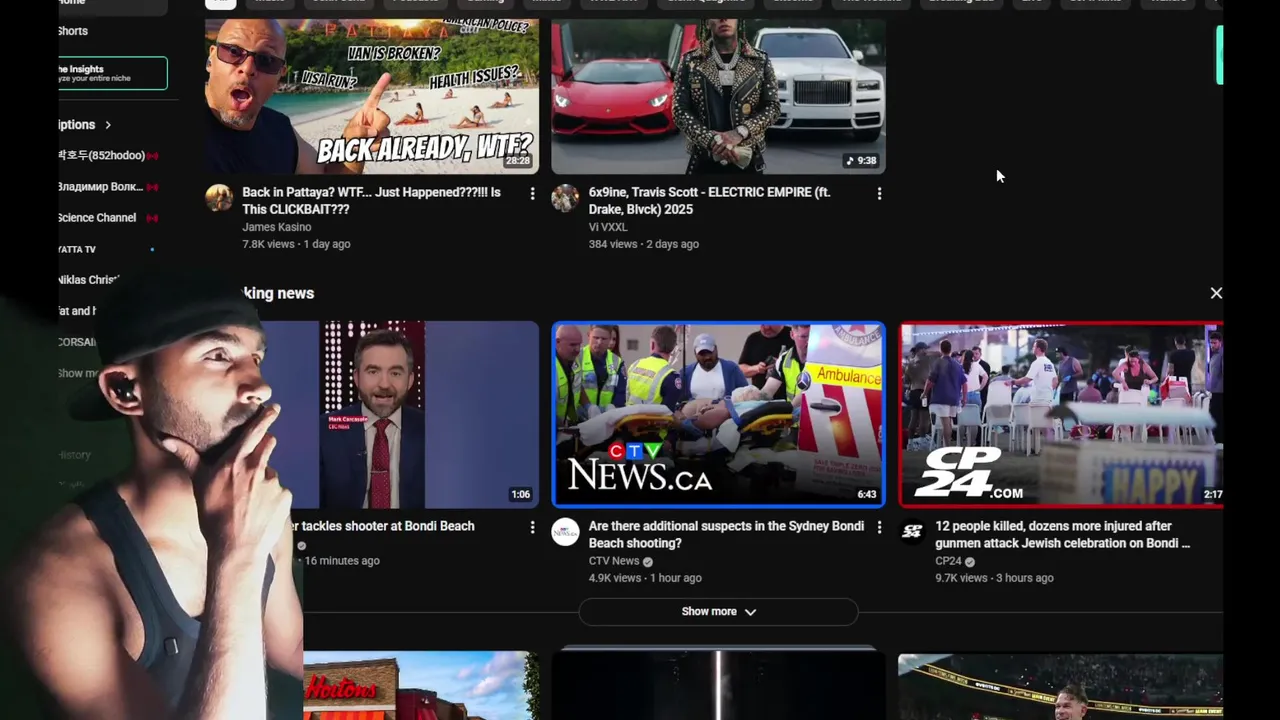Click live indicator beside 박호두(852hodoo)

click(153, 156)
